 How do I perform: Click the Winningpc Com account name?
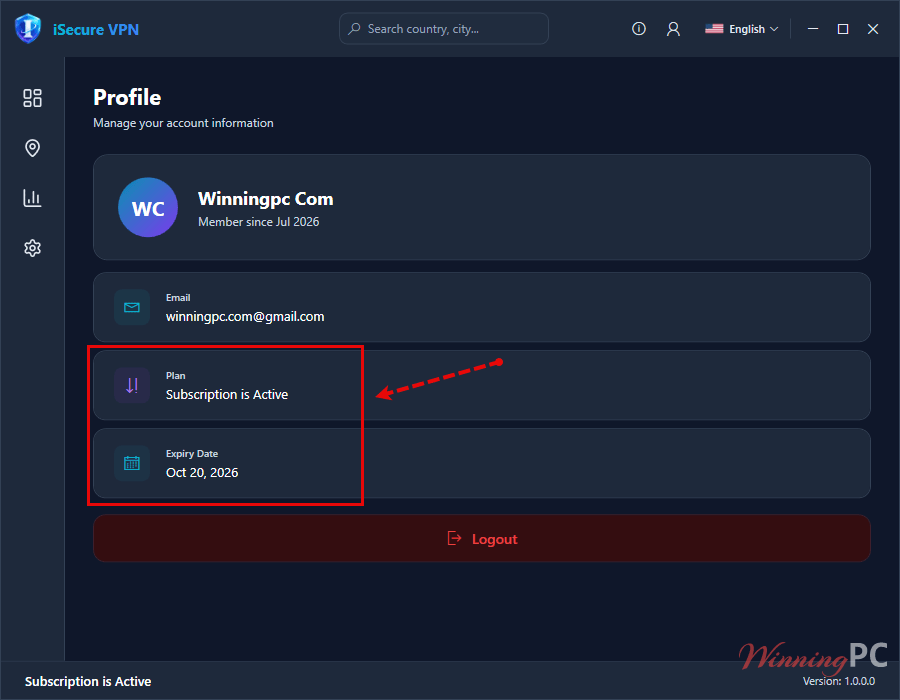pos(266,199)
